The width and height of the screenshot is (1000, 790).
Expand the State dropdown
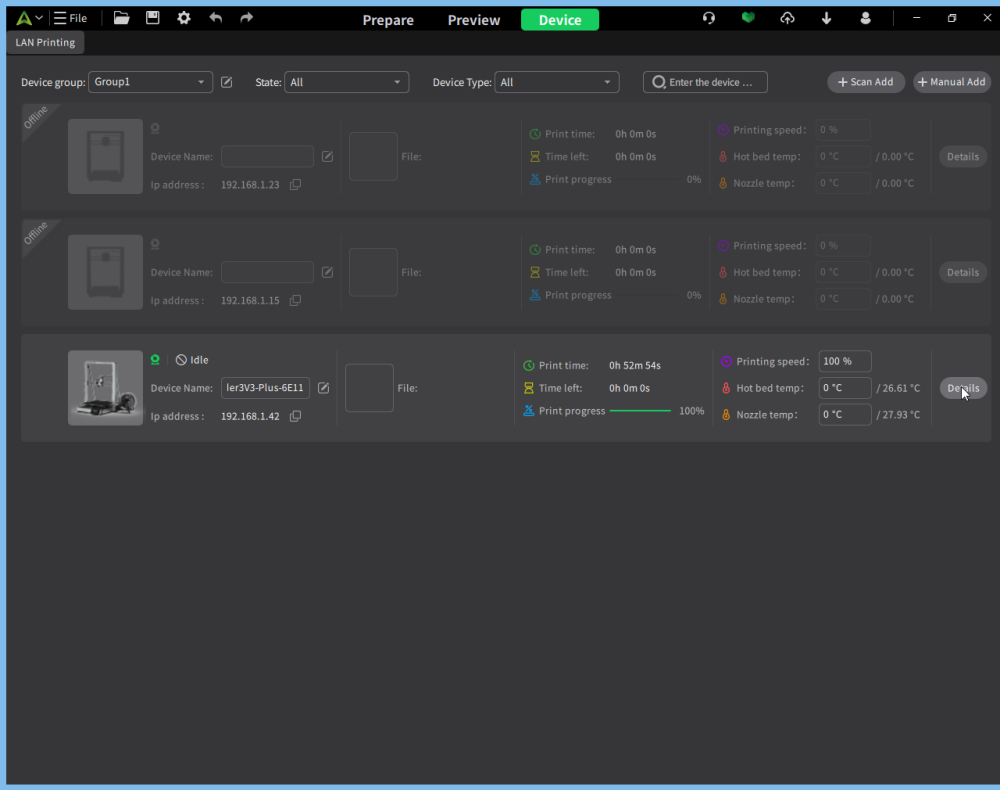346,82
